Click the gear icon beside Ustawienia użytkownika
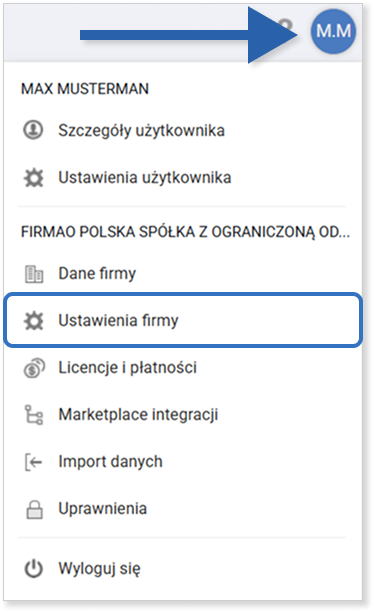374x612 pixels. coord(34,178)
